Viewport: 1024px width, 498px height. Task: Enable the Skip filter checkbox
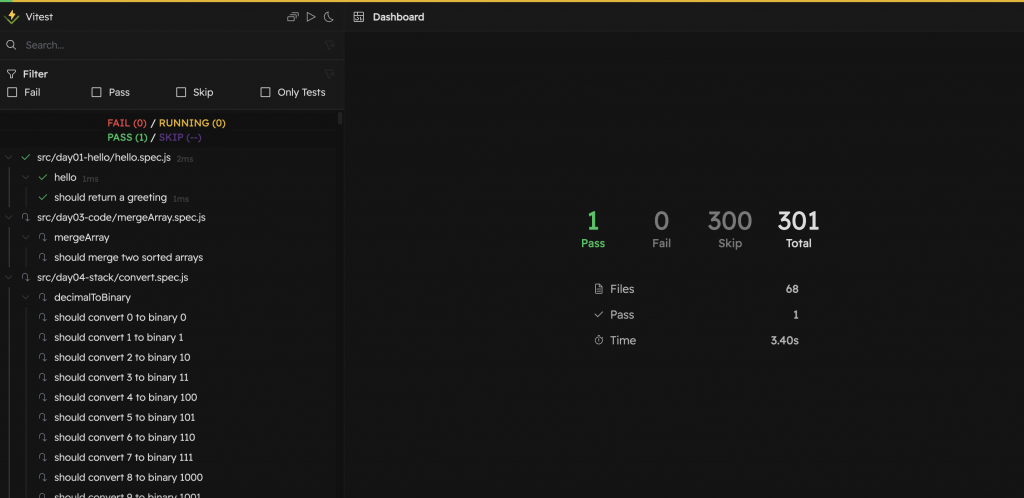[181, 92]
